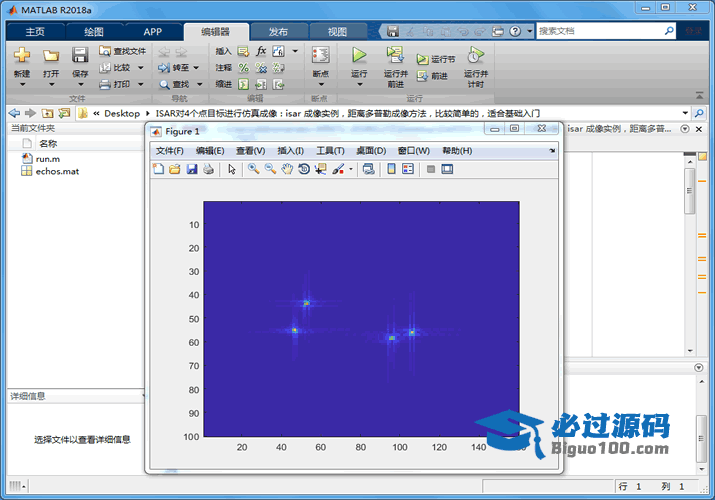Open File (文件) menu in Figure 1
The height and width of the screenshot is (500, 715).
click(x=170, y=151)
